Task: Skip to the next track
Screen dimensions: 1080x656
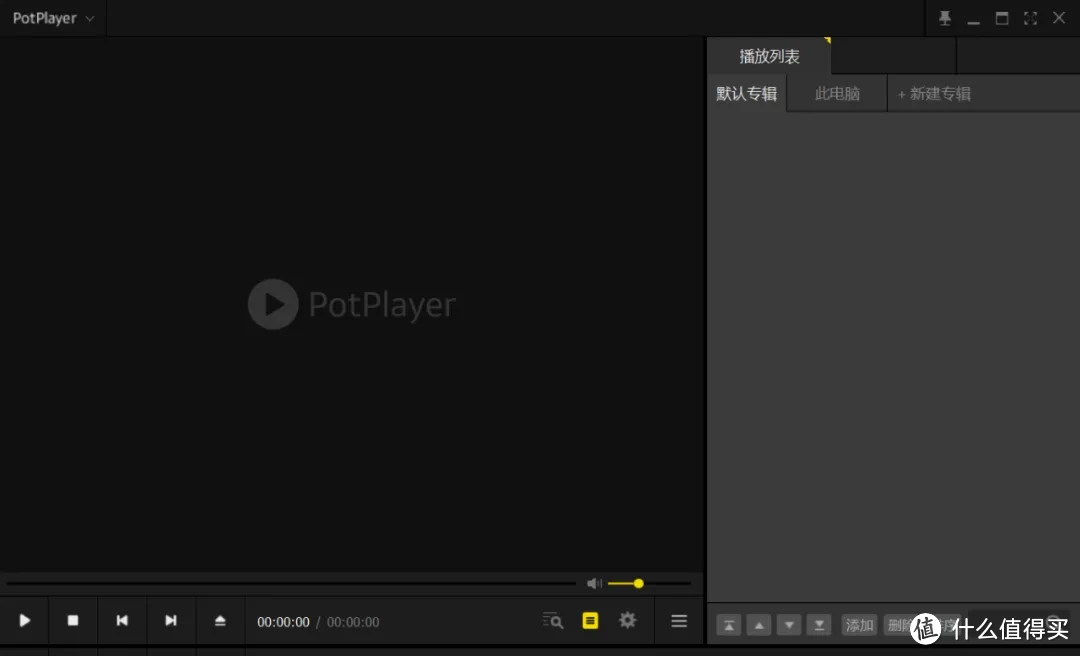Action: pyautogui.click(x=171, y=621)
